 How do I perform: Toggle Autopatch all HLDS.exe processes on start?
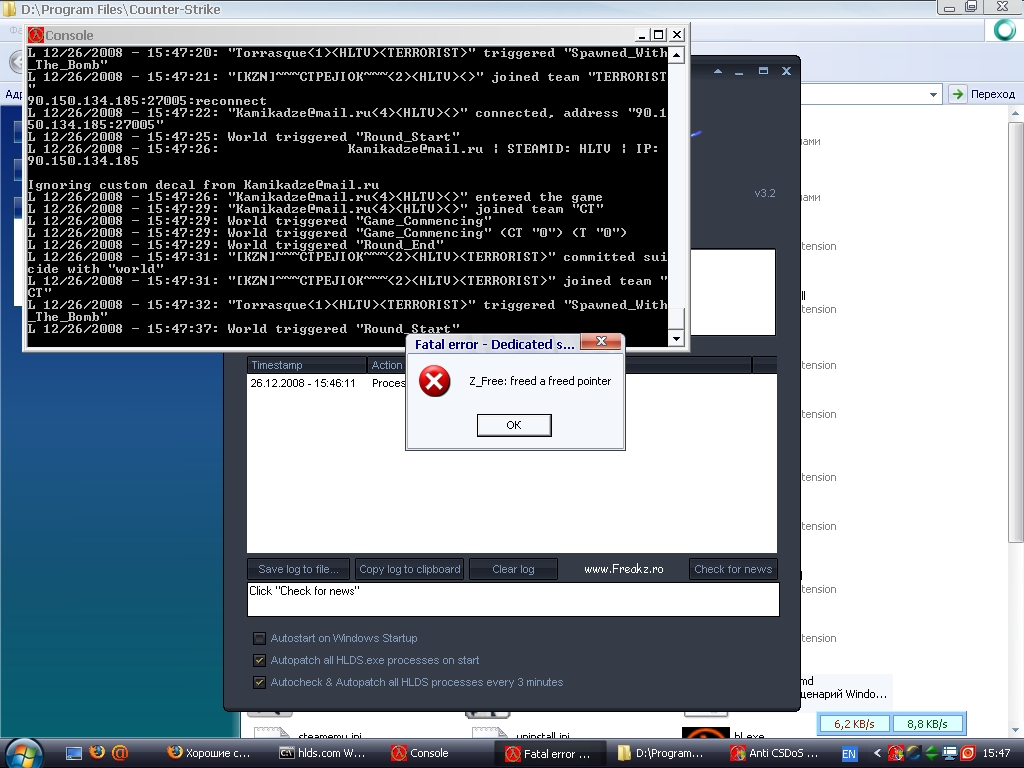point(259,660)
